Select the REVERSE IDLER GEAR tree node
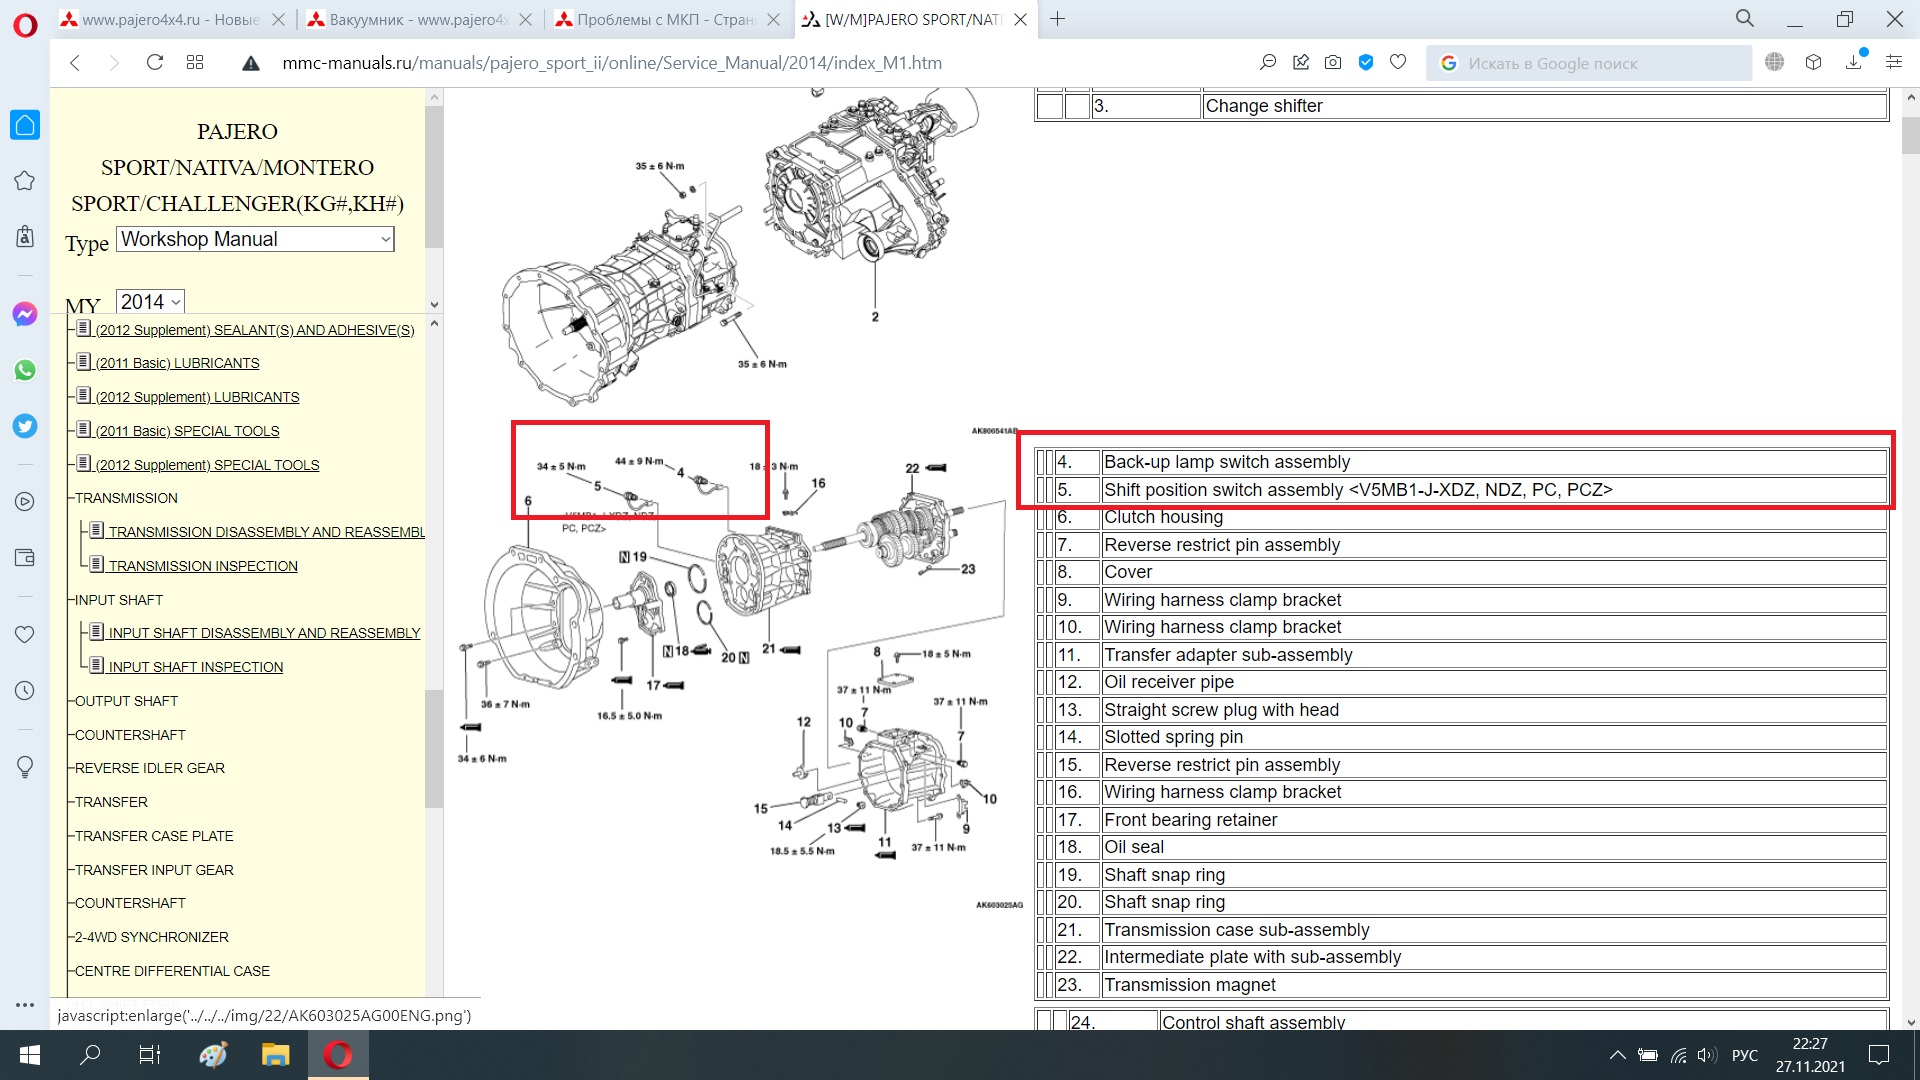1920x1080 pixels. [150, 768]
